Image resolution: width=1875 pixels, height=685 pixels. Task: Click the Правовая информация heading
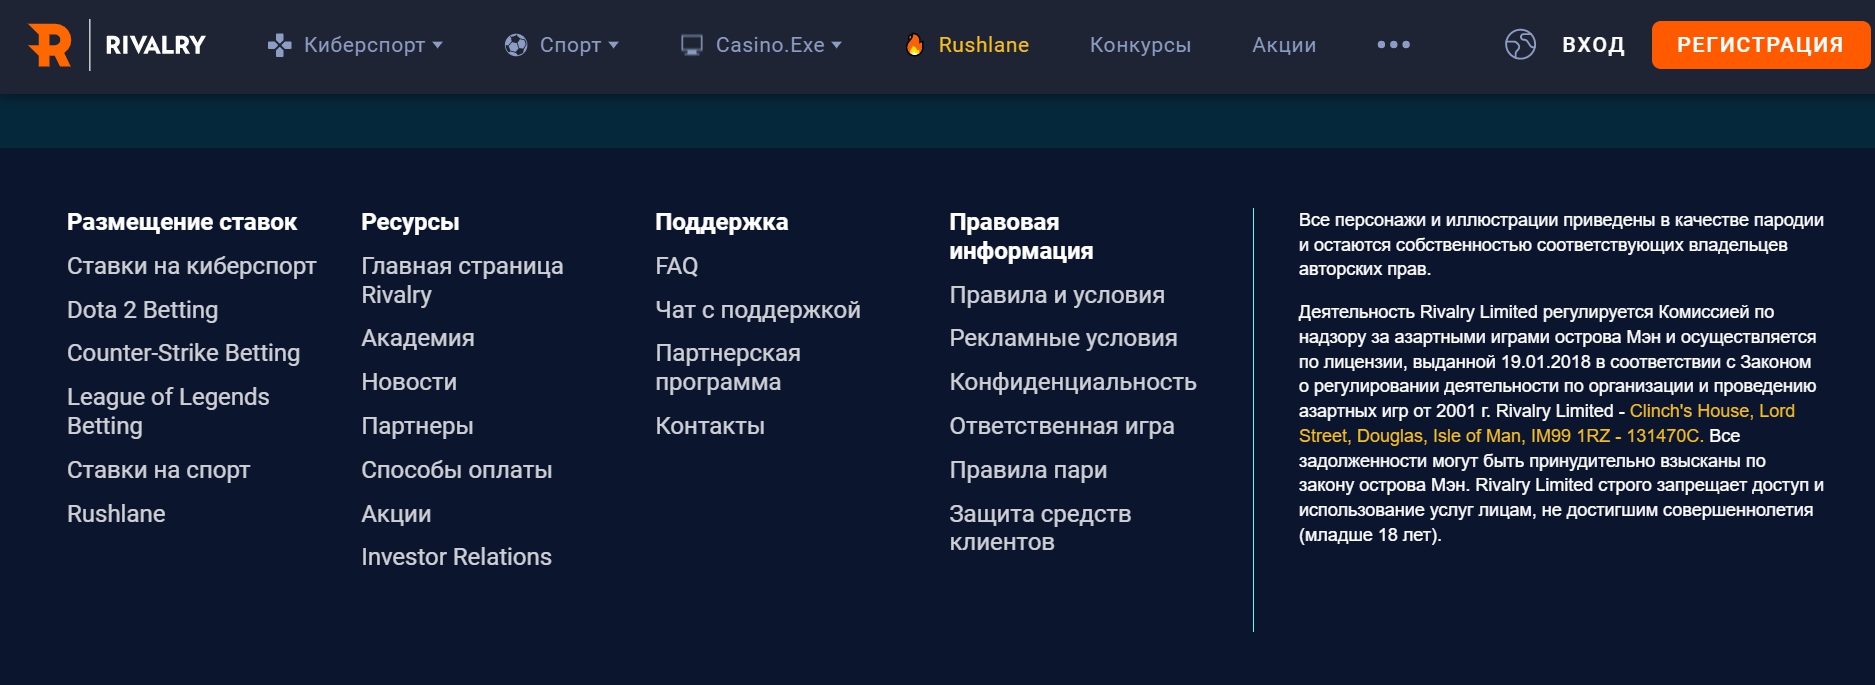(x=1021, y=236)
